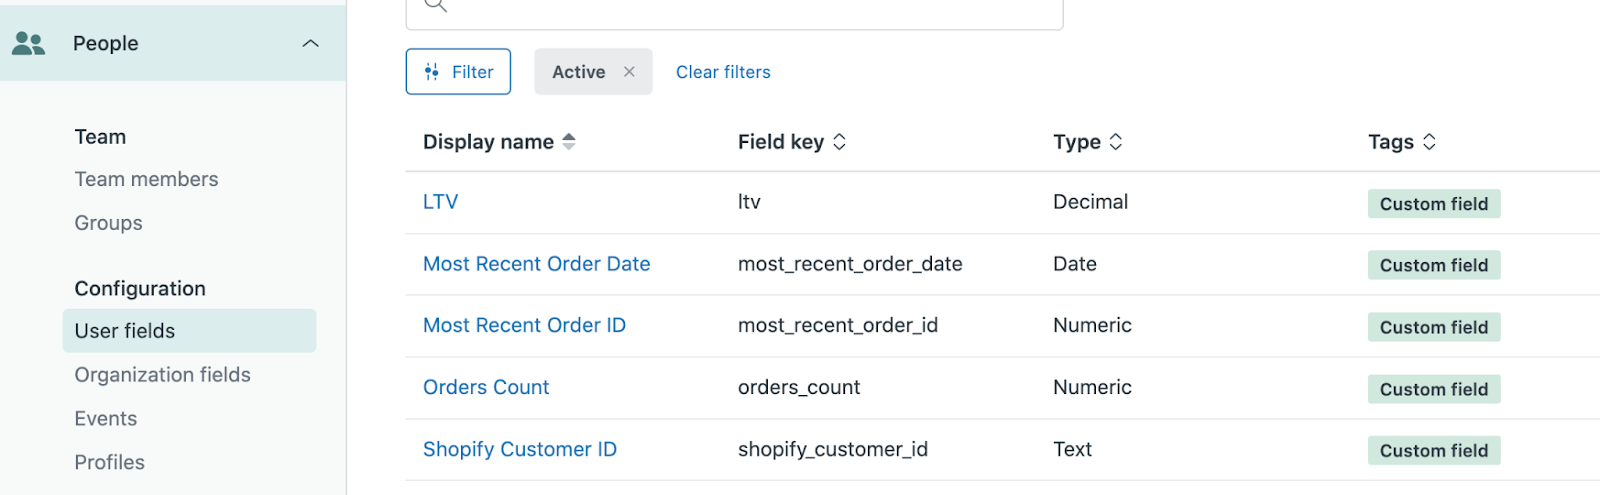Viewport: 1600px width, 495px height.
Task: Open Shopify Customer ID field
Action: [x=519, y=449]
